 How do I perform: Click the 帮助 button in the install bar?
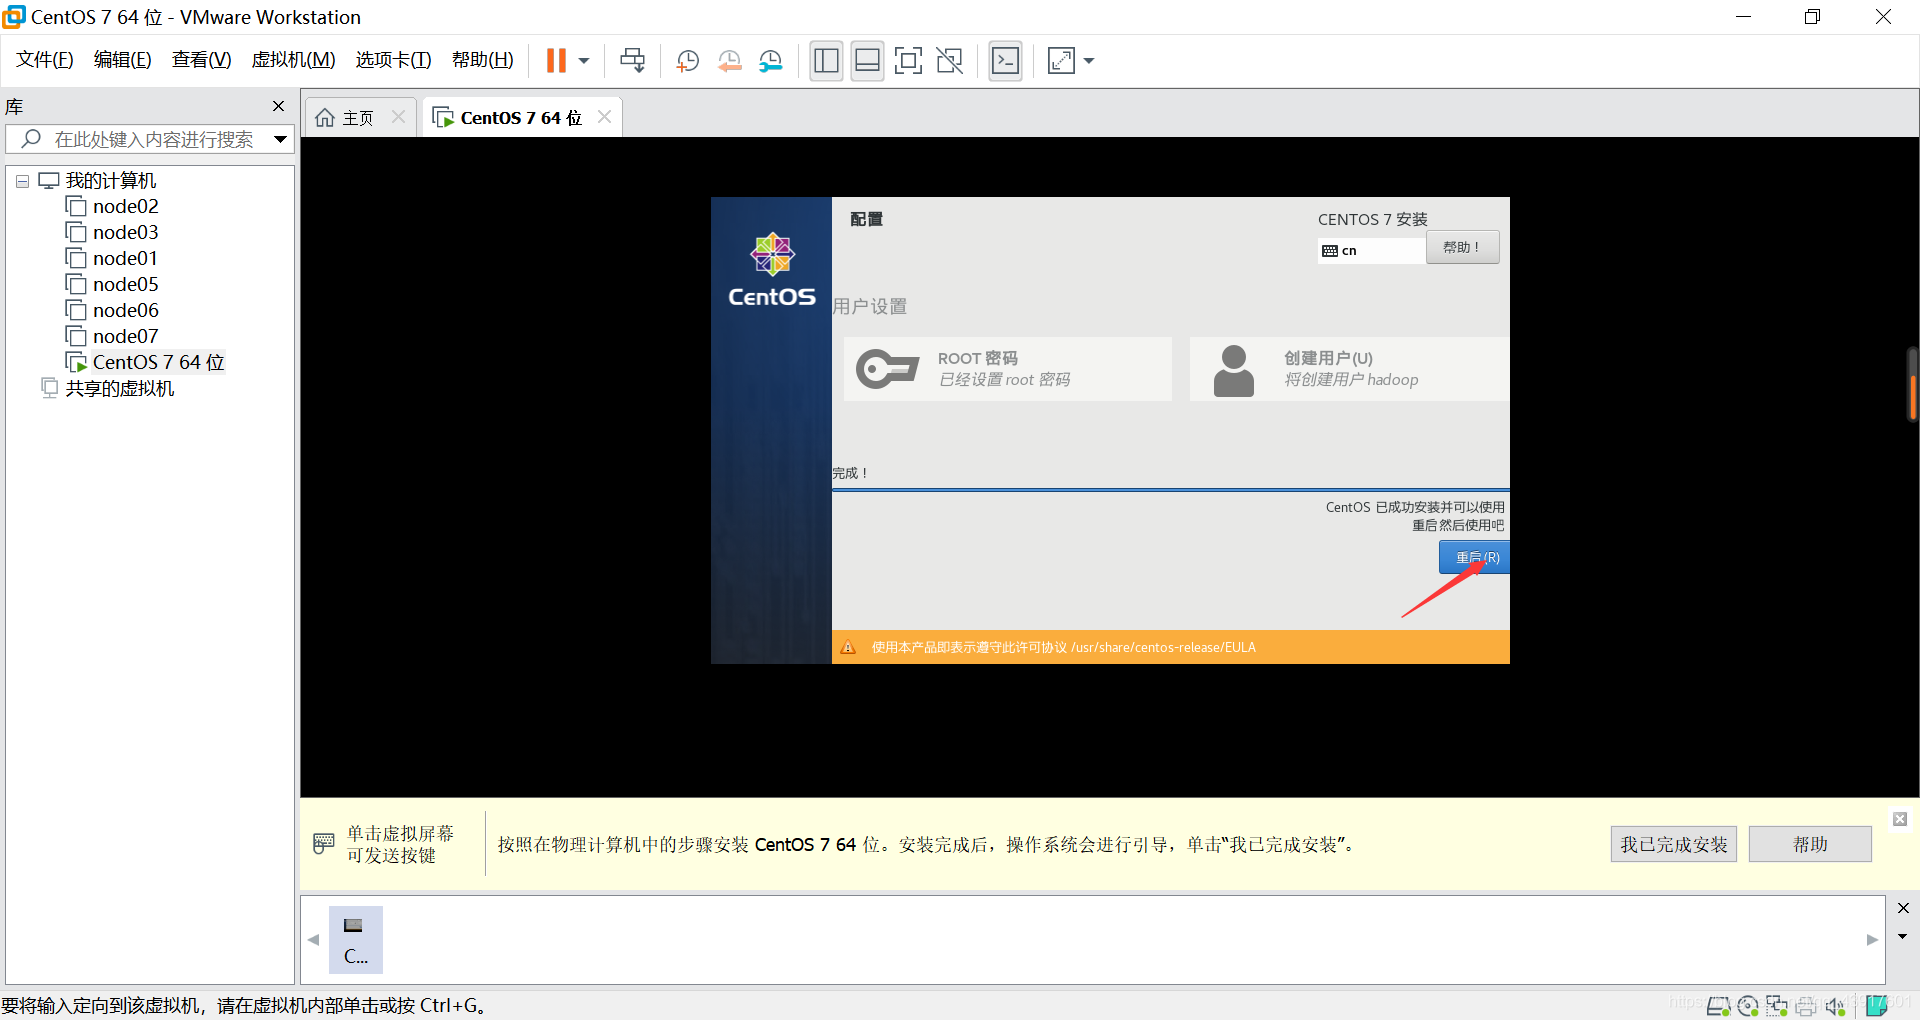[x=1810, y=844]
